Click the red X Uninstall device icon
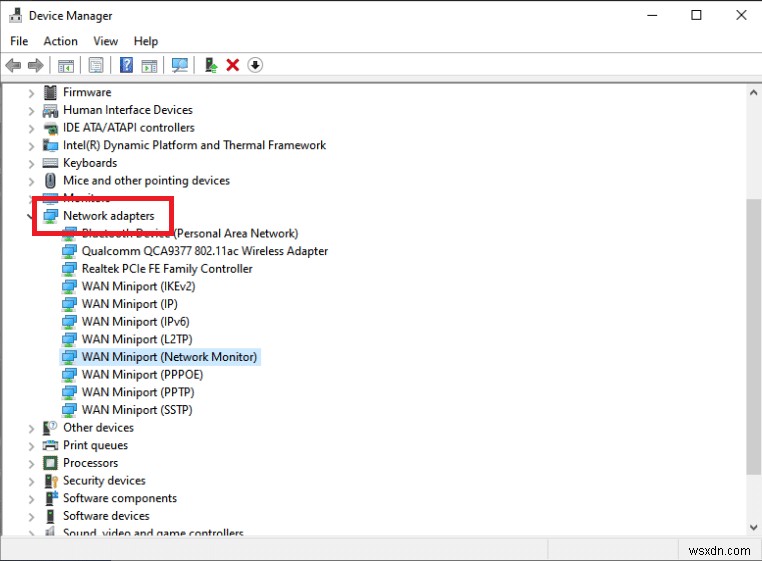 coord(233,65)
